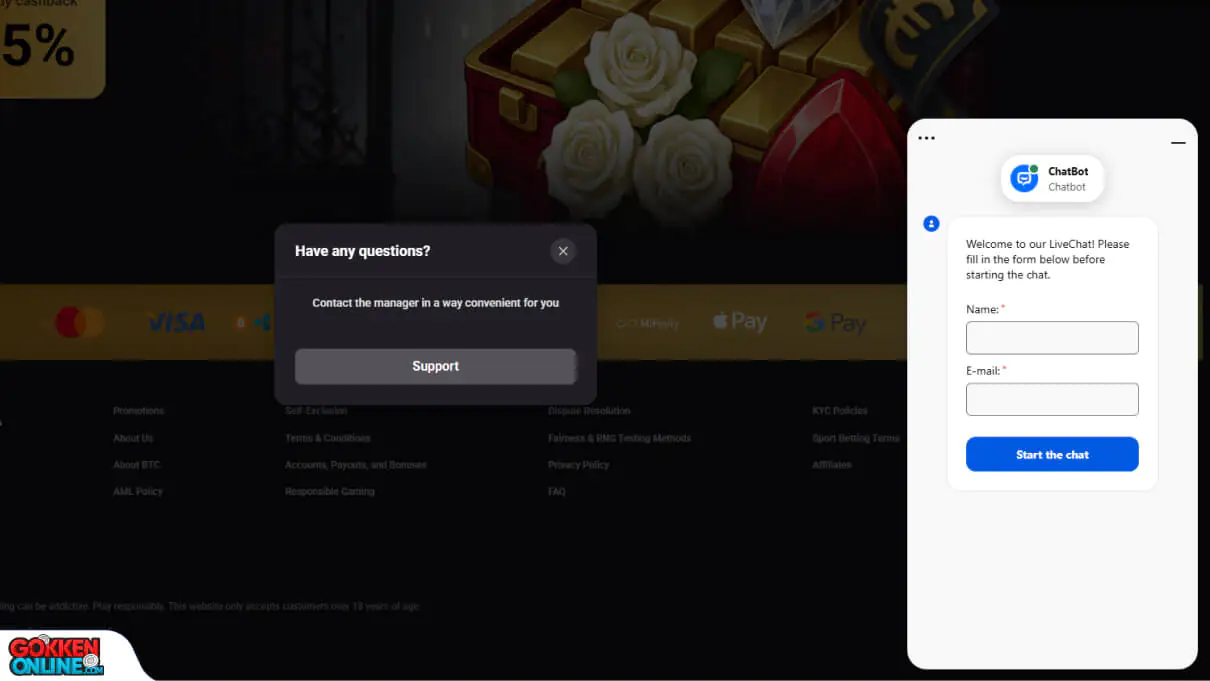Open the chat widget three-dots menu

tap(926, 138)
